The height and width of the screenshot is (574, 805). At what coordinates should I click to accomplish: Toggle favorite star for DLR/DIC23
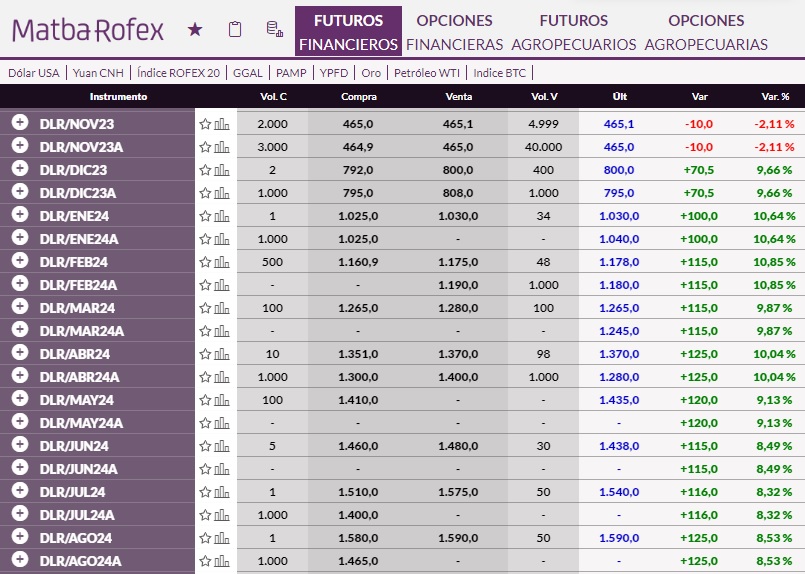[205, 170]
